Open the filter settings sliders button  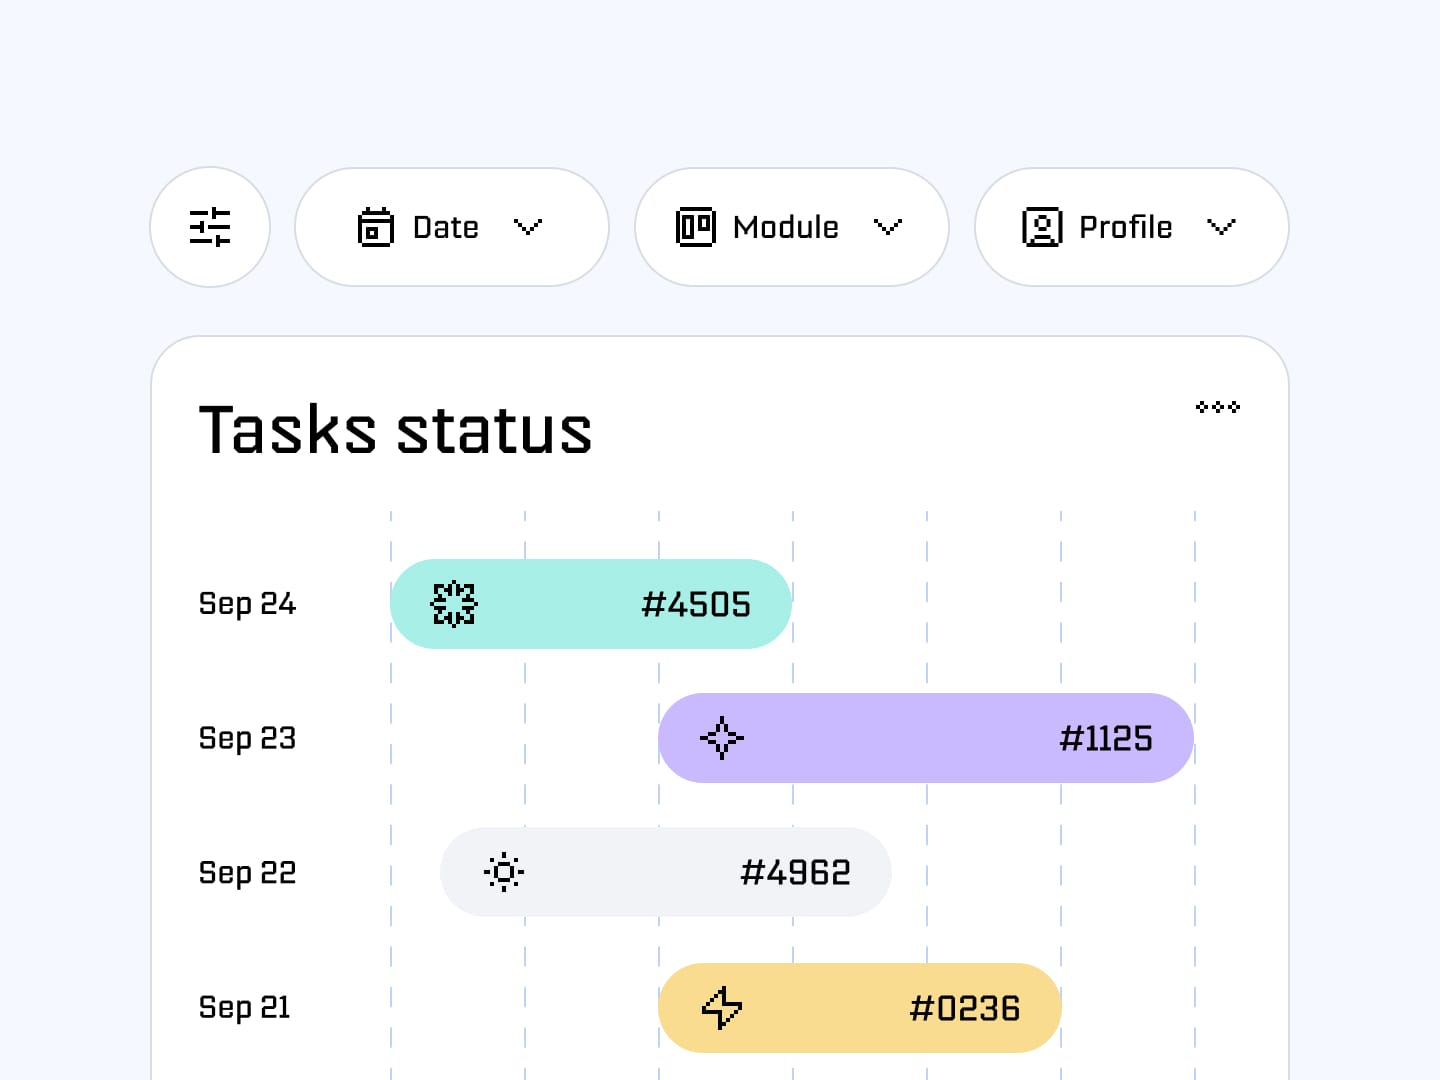pyautogui.click(x=210, y=227)
